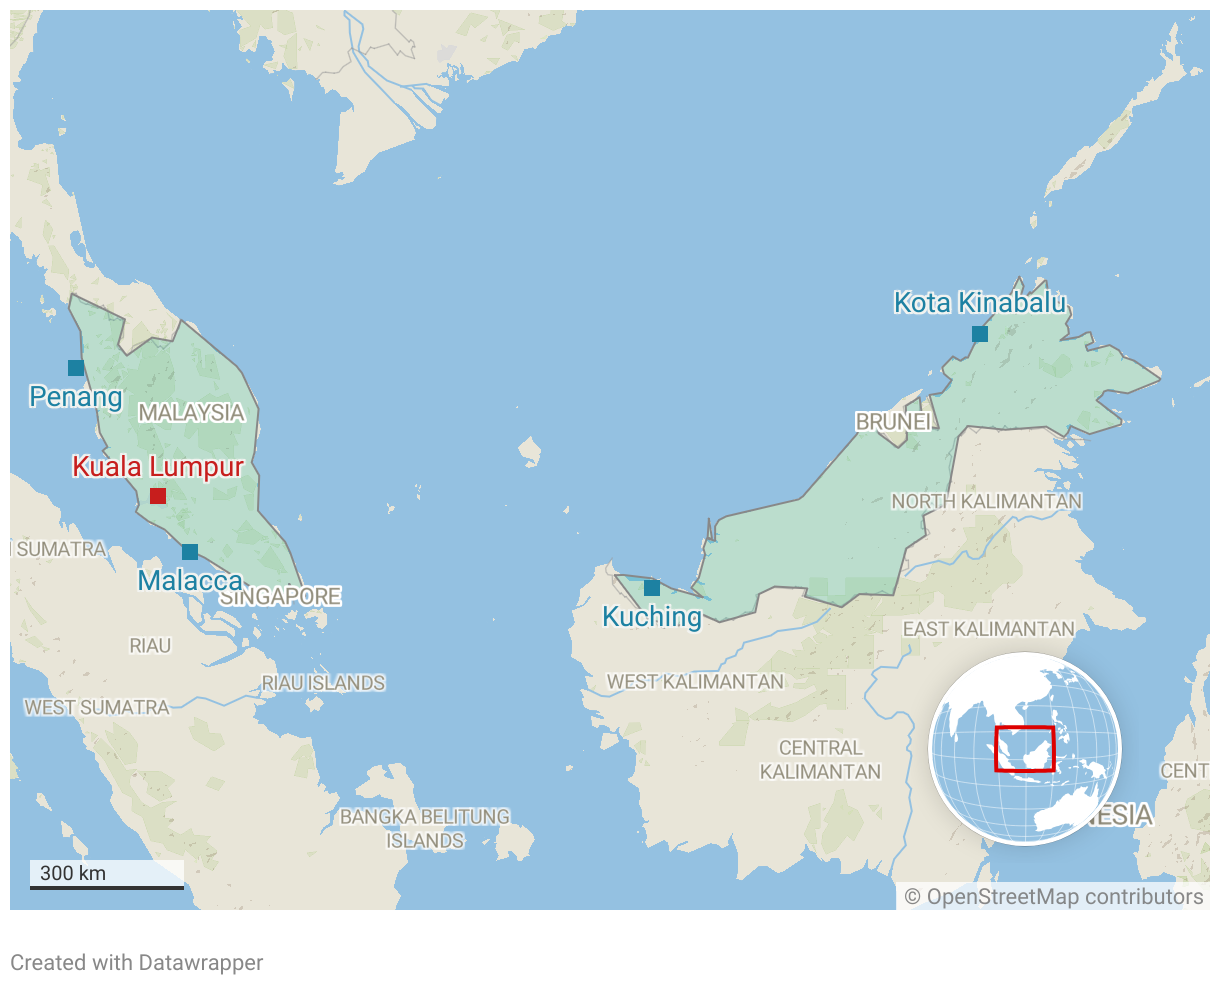The width and height of the screenshot is (1220, 986).
Task: Click the Created with Datawrapper text
Action: click(137, 963)
